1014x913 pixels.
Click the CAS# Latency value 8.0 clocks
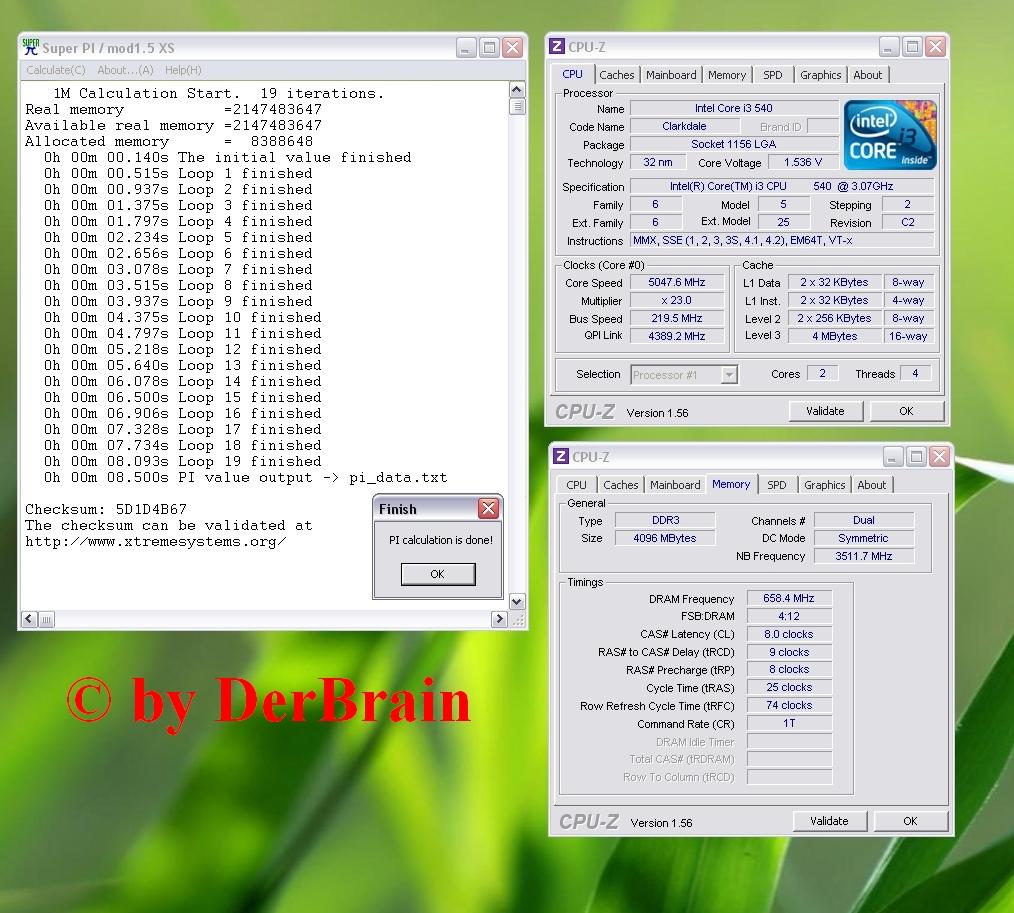pyautogui.click(x=789, y=634)
